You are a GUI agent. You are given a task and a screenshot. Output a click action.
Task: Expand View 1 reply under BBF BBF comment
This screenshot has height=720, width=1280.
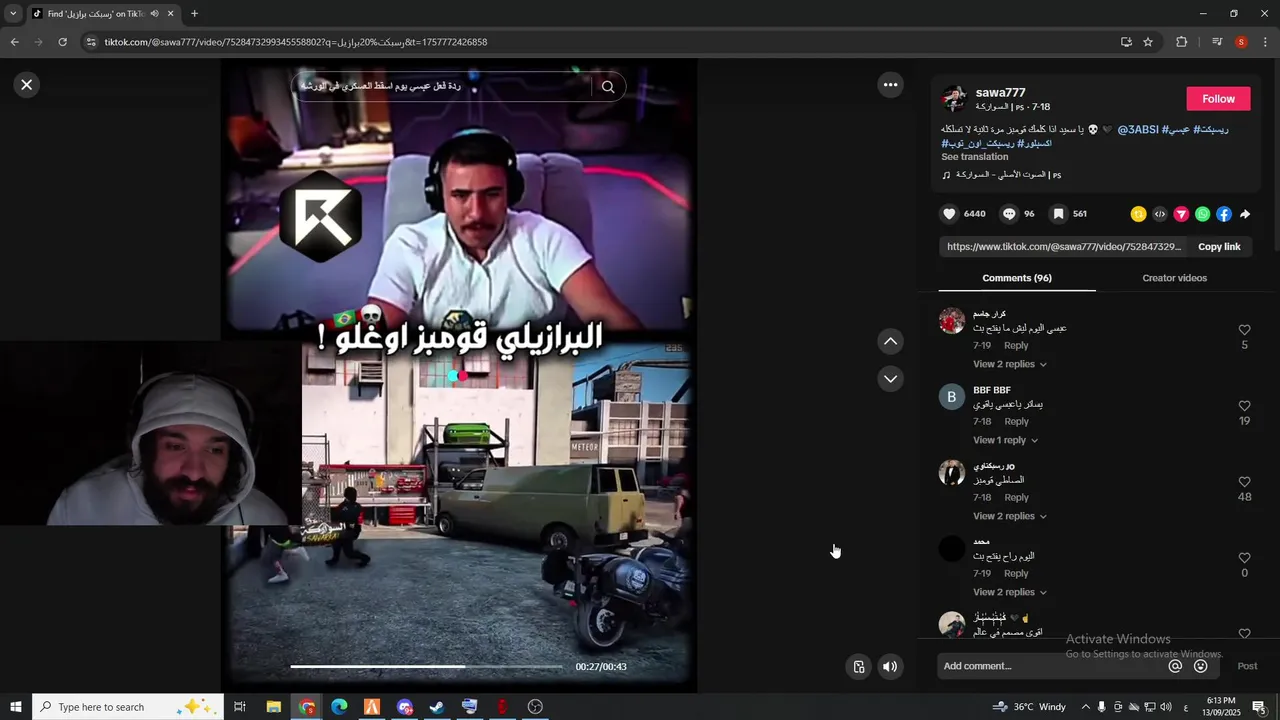tap(1006, 440)
